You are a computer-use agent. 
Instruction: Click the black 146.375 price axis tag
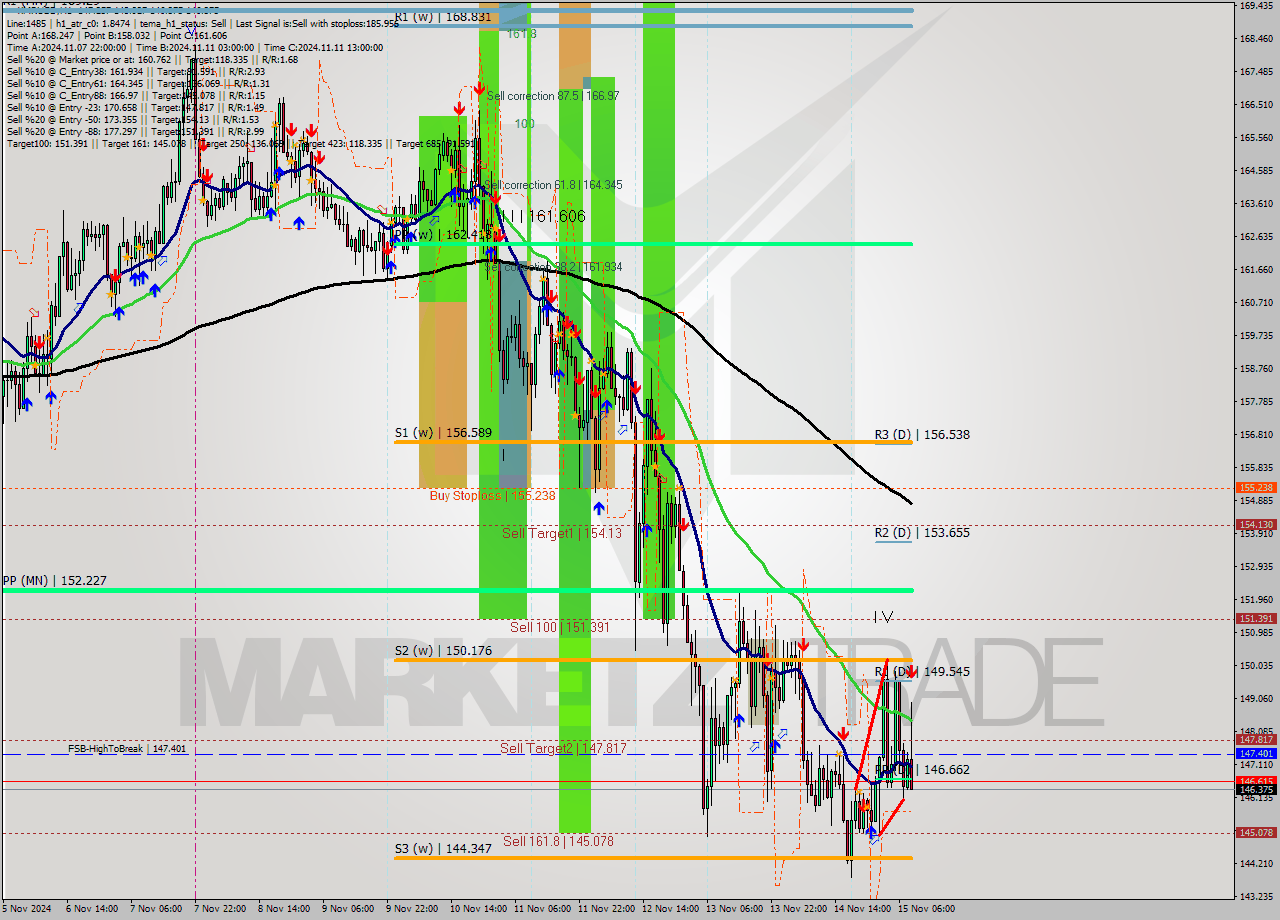tap(1256, 790)
